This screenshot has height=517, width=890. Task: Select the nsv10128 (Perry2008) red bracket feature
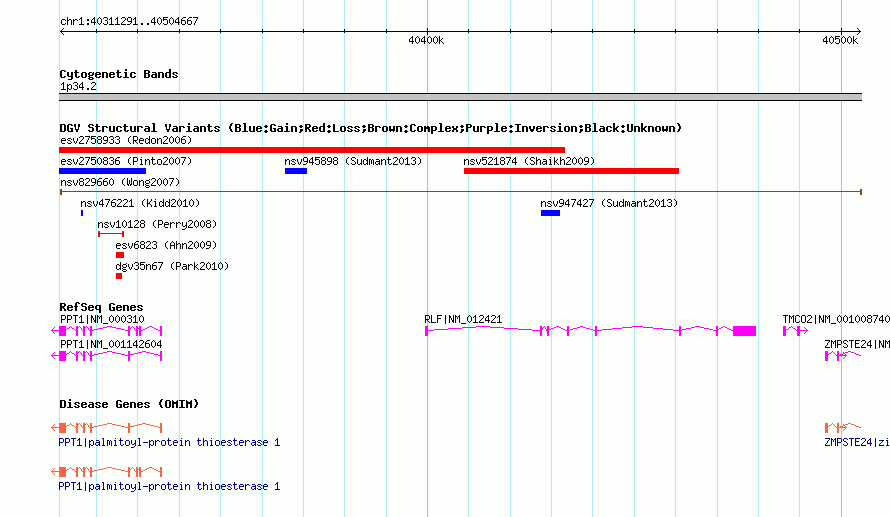[111, 234]
